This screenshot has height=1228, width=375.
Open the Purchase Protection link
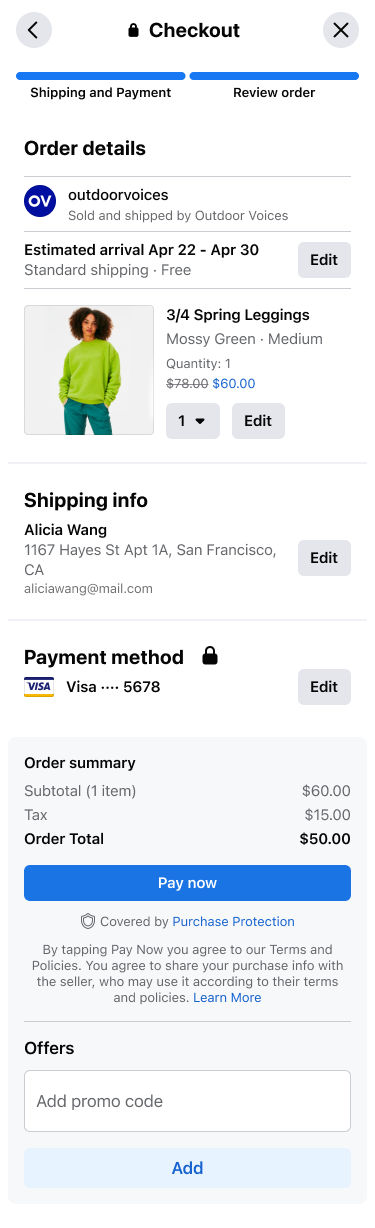(x=233, y=921)
